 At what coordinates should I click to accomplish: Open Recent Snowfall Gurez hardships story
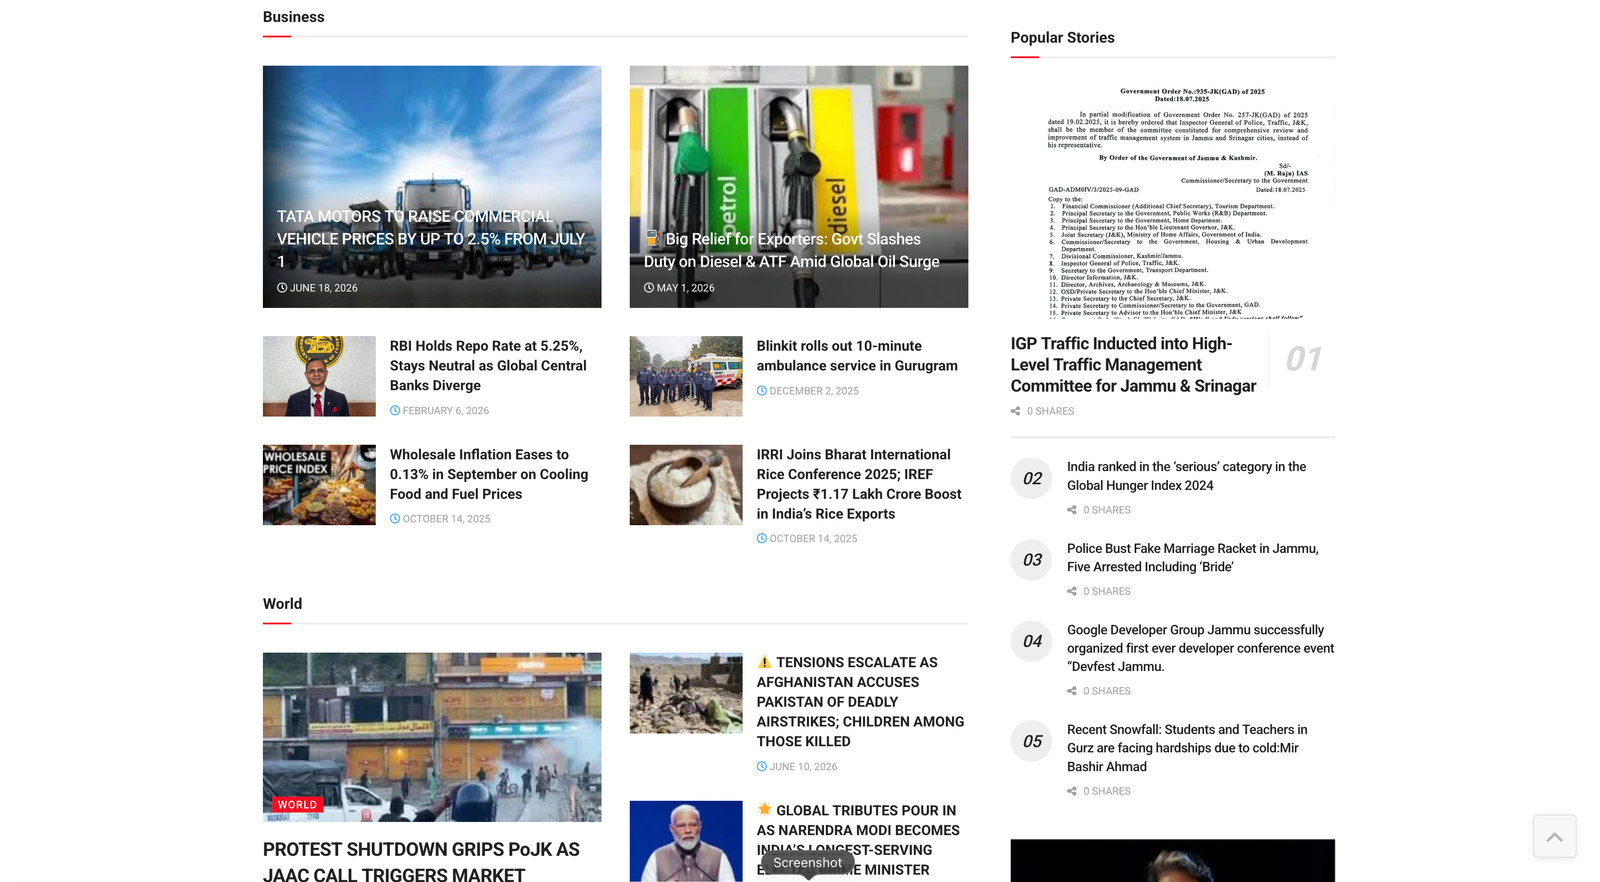click(x=1187, y=748)
